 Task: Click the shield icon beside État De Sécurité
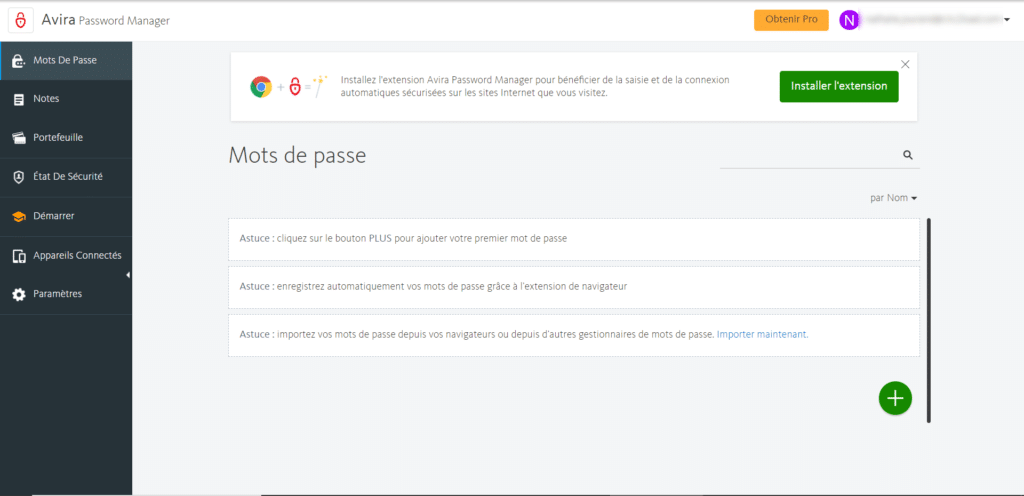[x=19, y=178]
